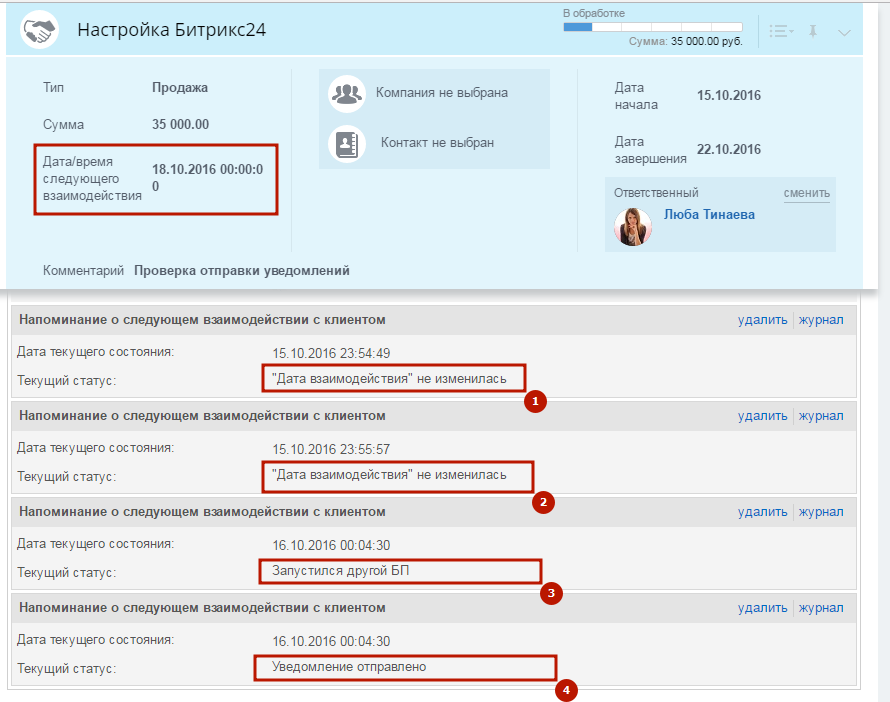Screen dimensions: 890x702
Task: Click timestamp 15.10.2016 23:55:57
Action: 331,449
